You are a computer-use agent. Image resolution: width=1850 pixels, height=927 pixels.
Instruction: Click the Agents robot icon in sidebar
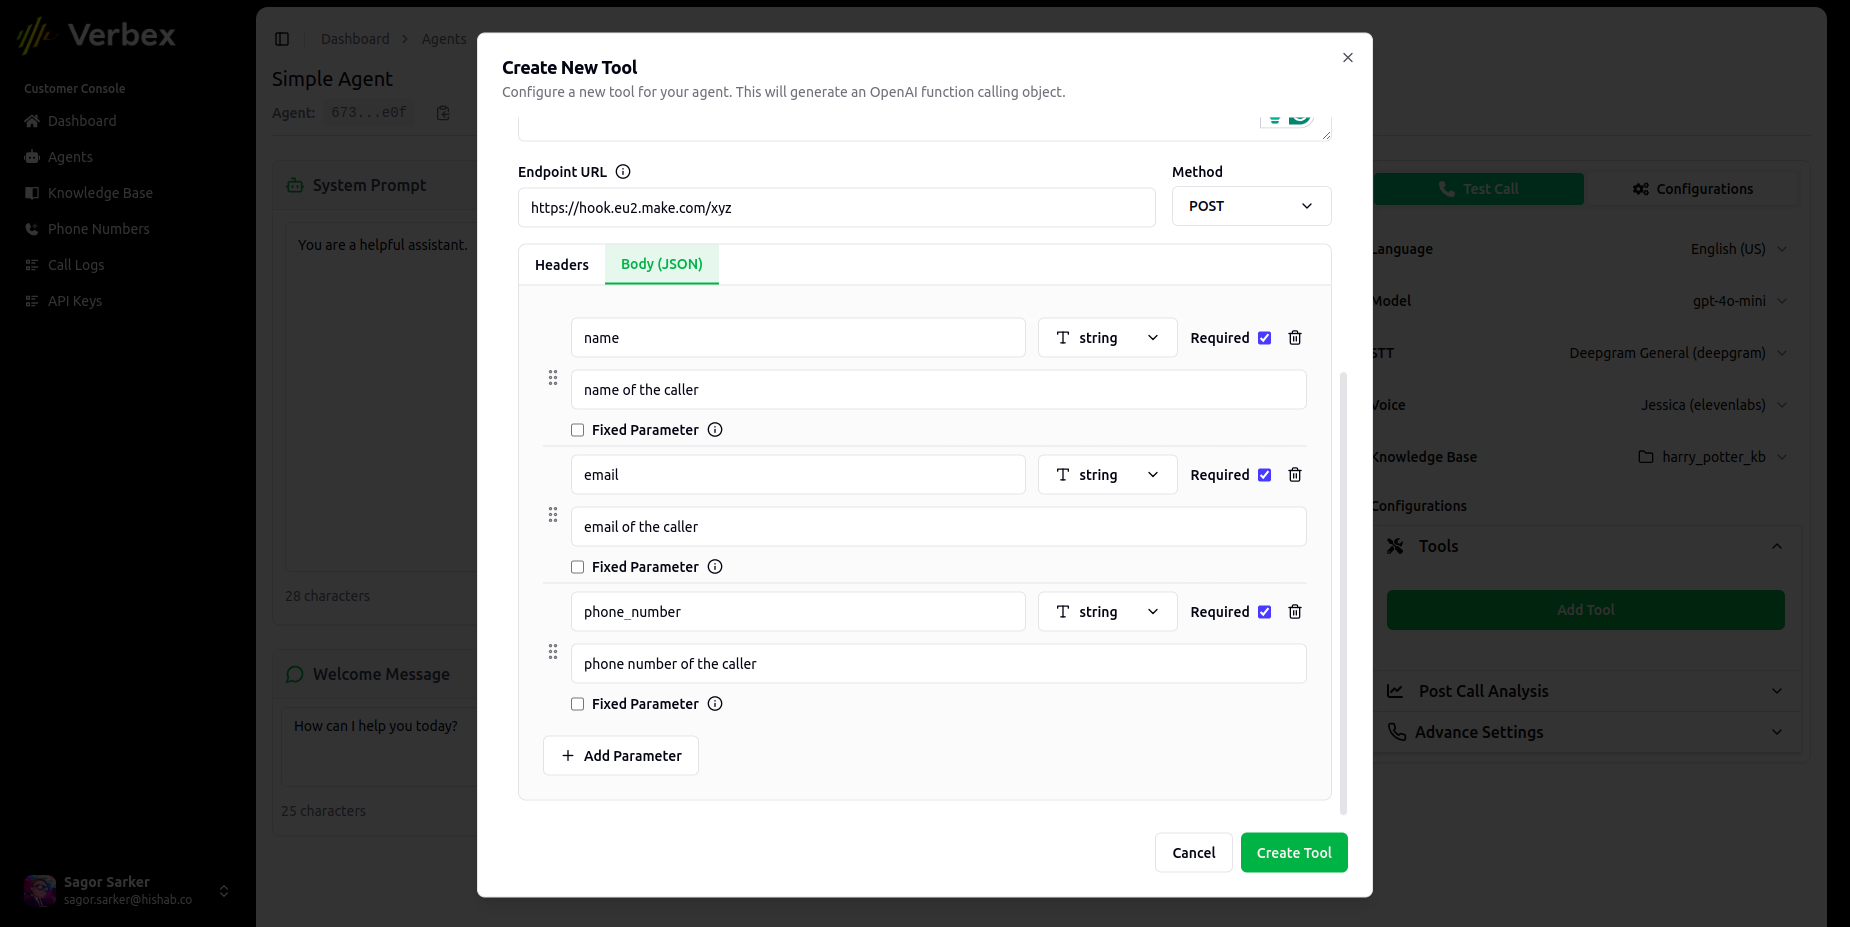[32, 157]
